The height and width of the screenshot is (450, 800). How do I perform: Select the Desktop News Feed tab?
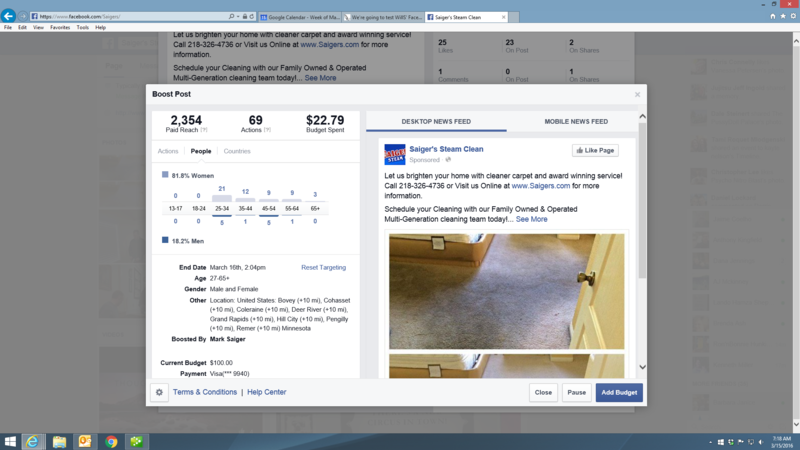click(436, 121)
